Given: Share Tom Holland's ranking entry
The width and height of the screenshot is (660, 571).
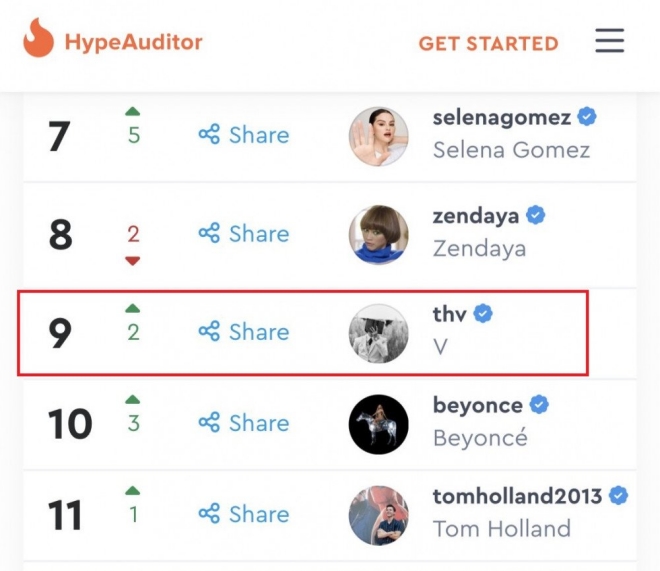Looking at the screenshot, I should (x=243, y=514).
